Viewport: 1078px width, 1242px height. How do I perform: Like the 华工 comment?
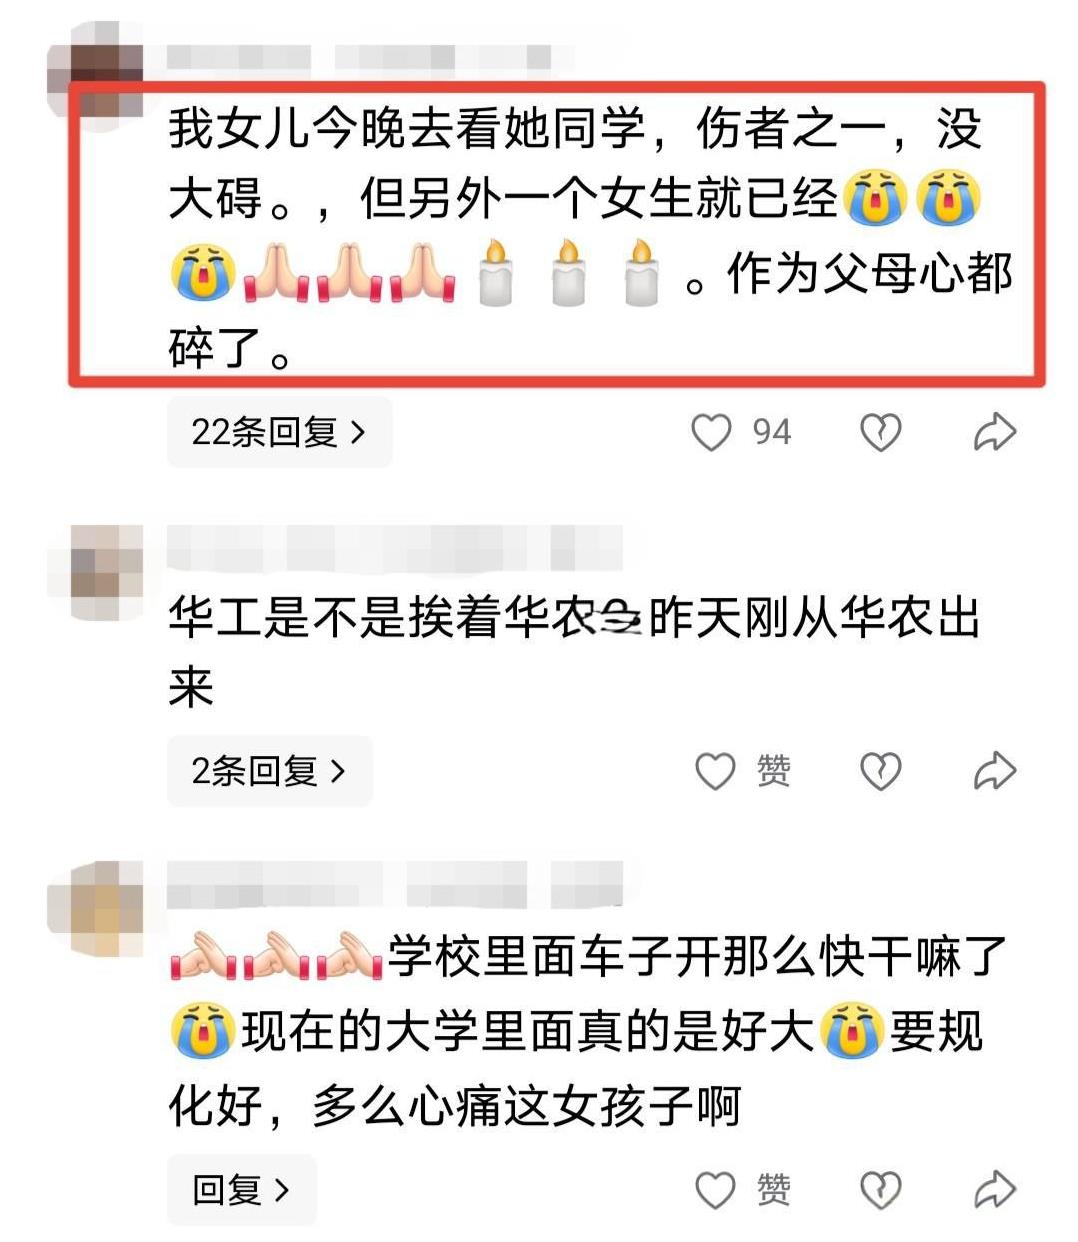coord(715,771)
